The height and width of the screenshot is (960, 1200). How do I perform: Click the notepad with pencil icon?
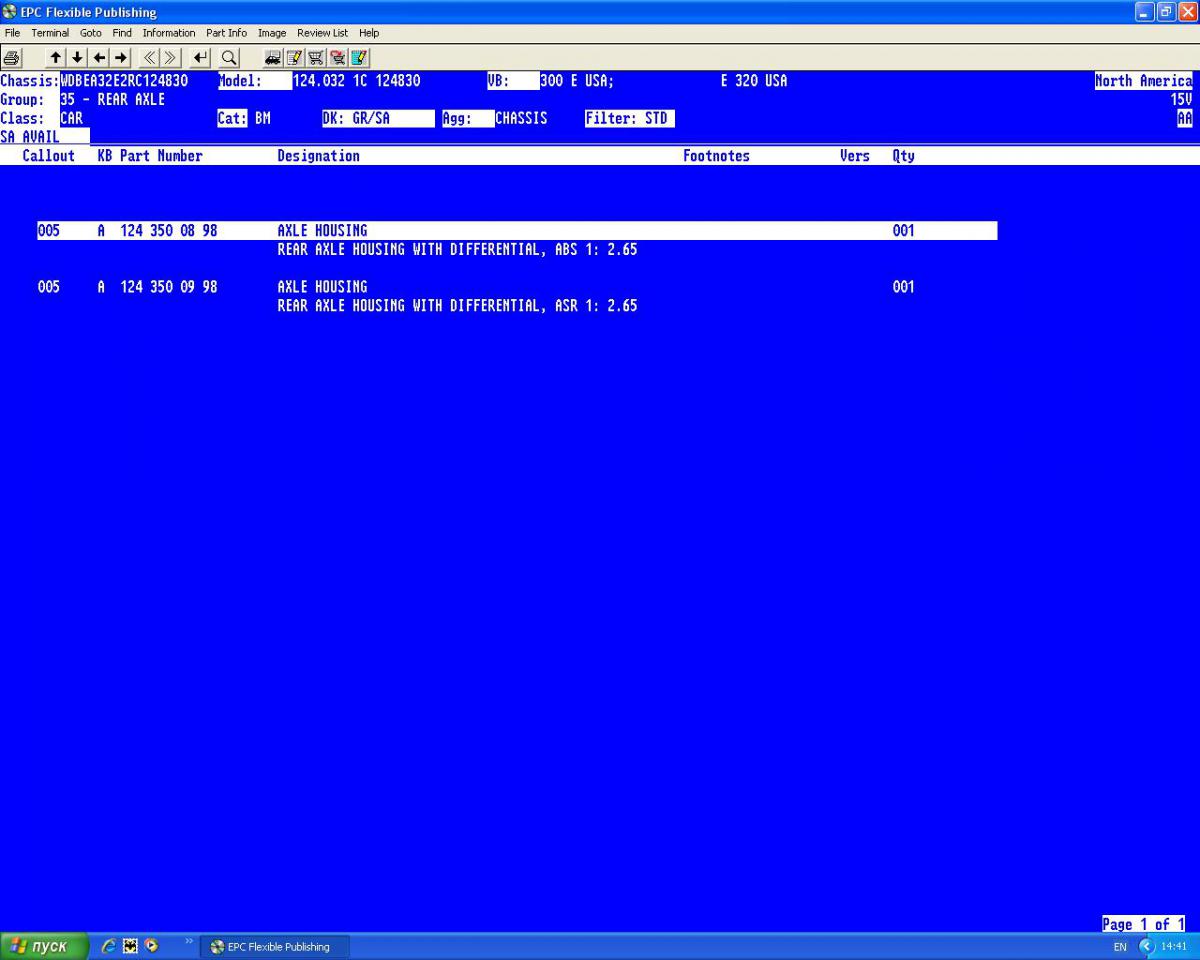pos(294,58)
